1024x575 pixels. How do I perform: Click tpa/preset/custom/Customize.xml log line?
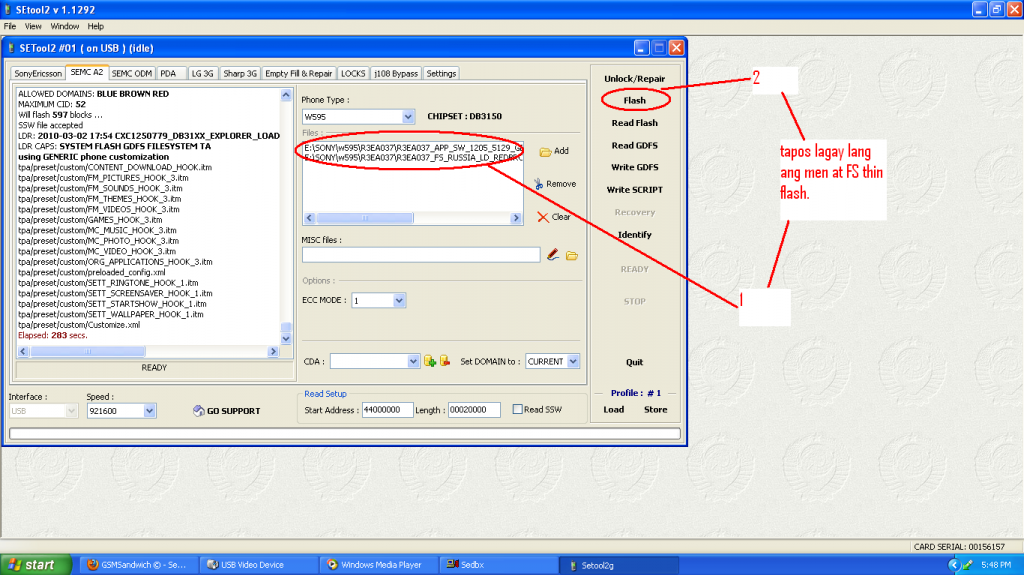click(79, 325)
